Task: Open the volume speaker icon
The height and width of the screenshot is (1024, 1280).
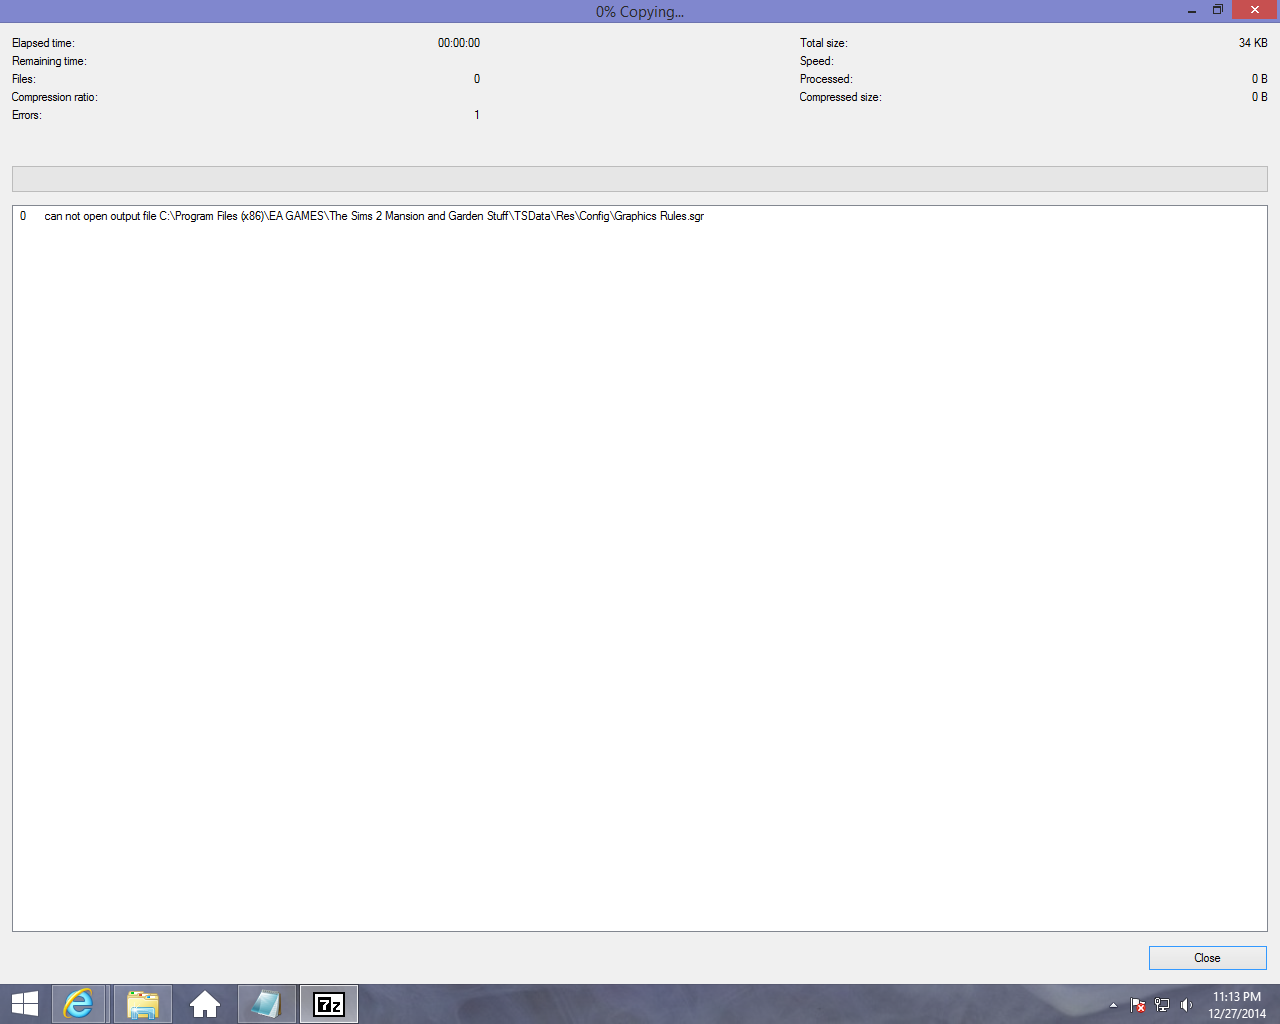Action: tap(1186, 1005)
